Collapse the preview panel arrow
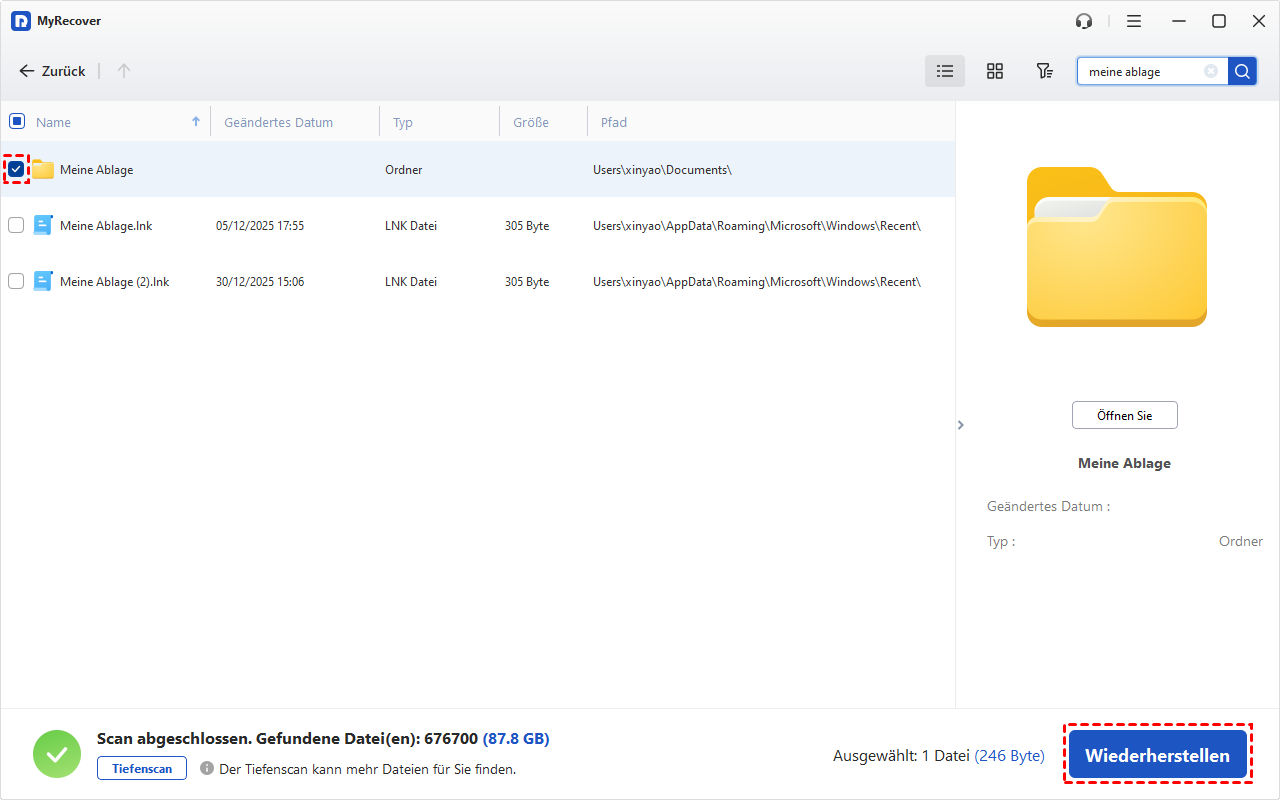The image size is (1280, 800). (961, 425)
